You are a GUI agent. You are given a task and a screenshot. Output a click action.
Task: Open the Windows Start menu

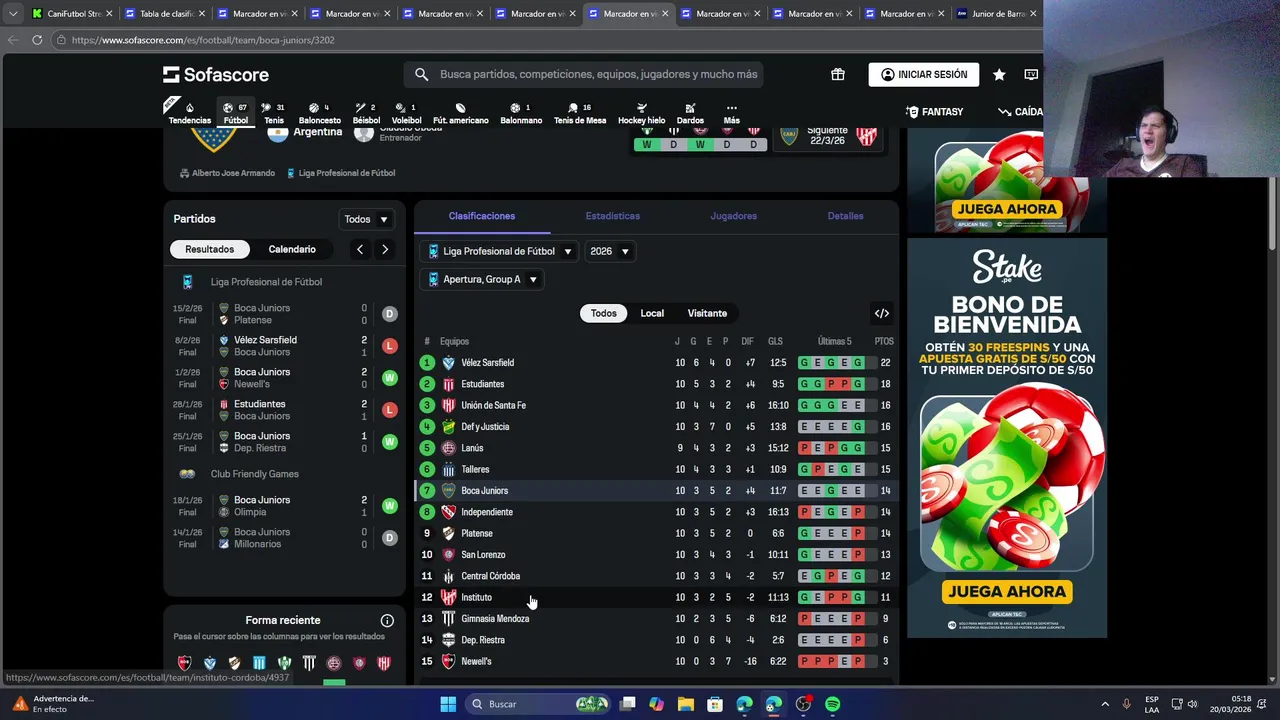pyautogui.click(x=448, y=704)
